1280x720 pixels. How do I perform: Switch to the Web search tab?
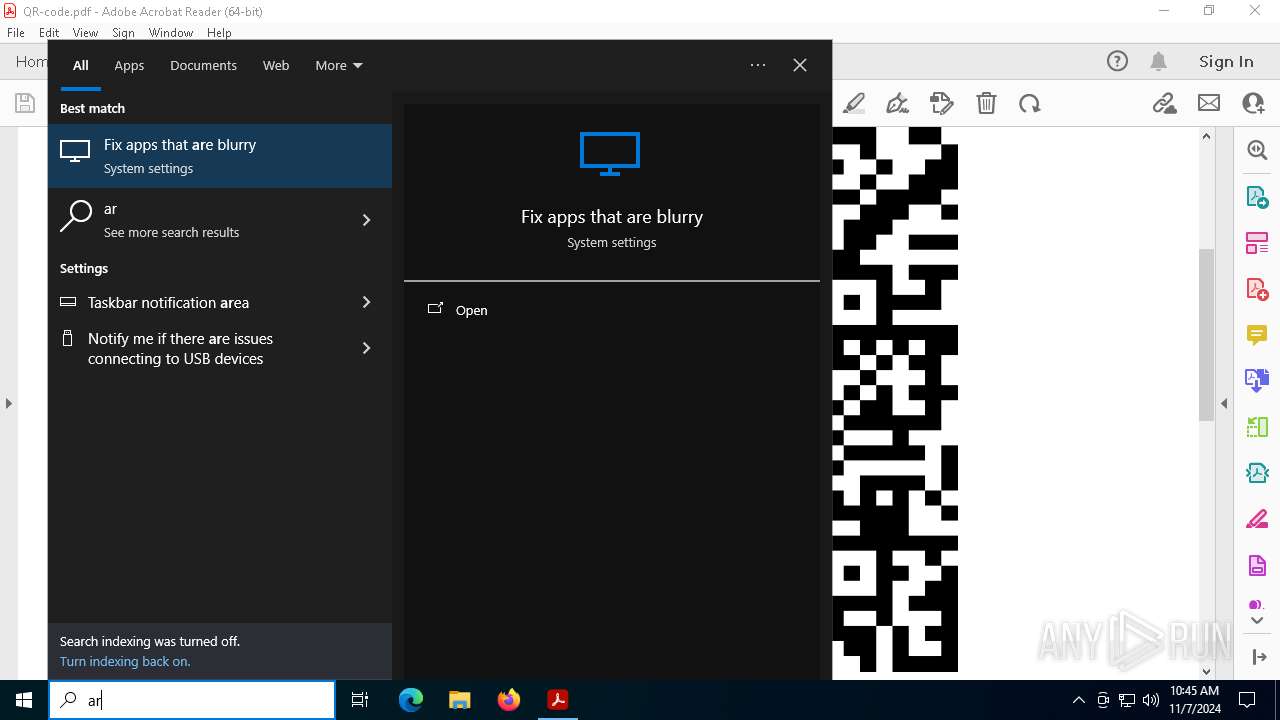click(276, 65)
